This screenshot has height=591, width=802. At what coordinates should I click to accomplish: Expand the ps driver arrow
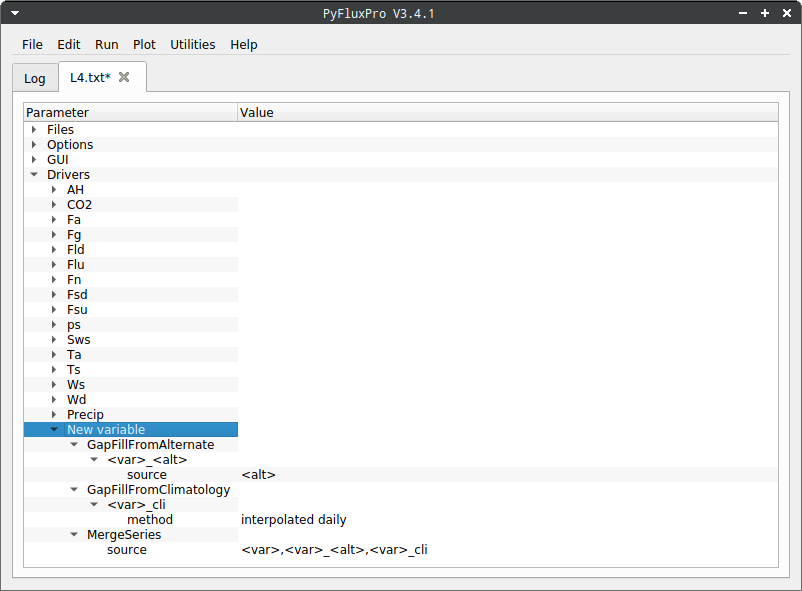[x=54, y=324]
